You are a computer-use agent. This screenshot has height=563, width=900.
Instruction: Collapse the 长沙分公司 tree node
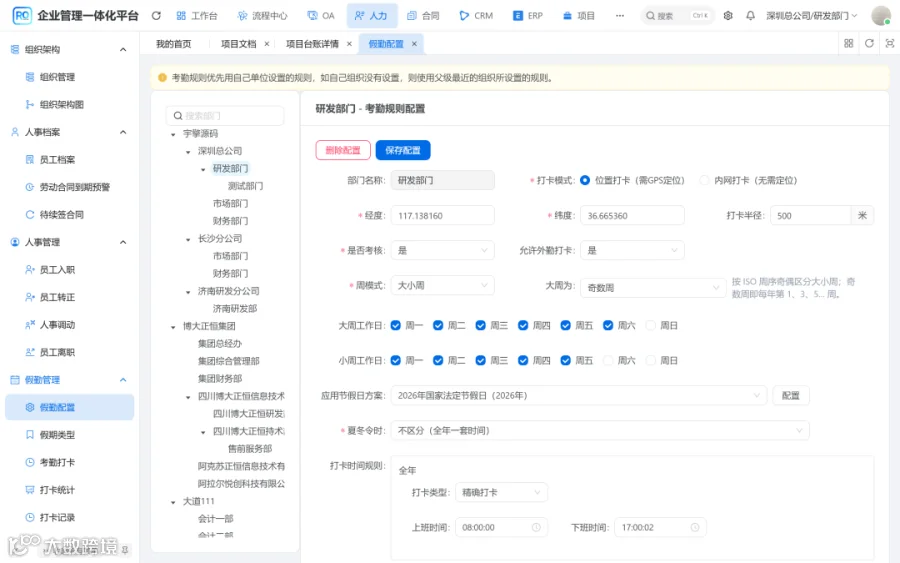point(188,239)
